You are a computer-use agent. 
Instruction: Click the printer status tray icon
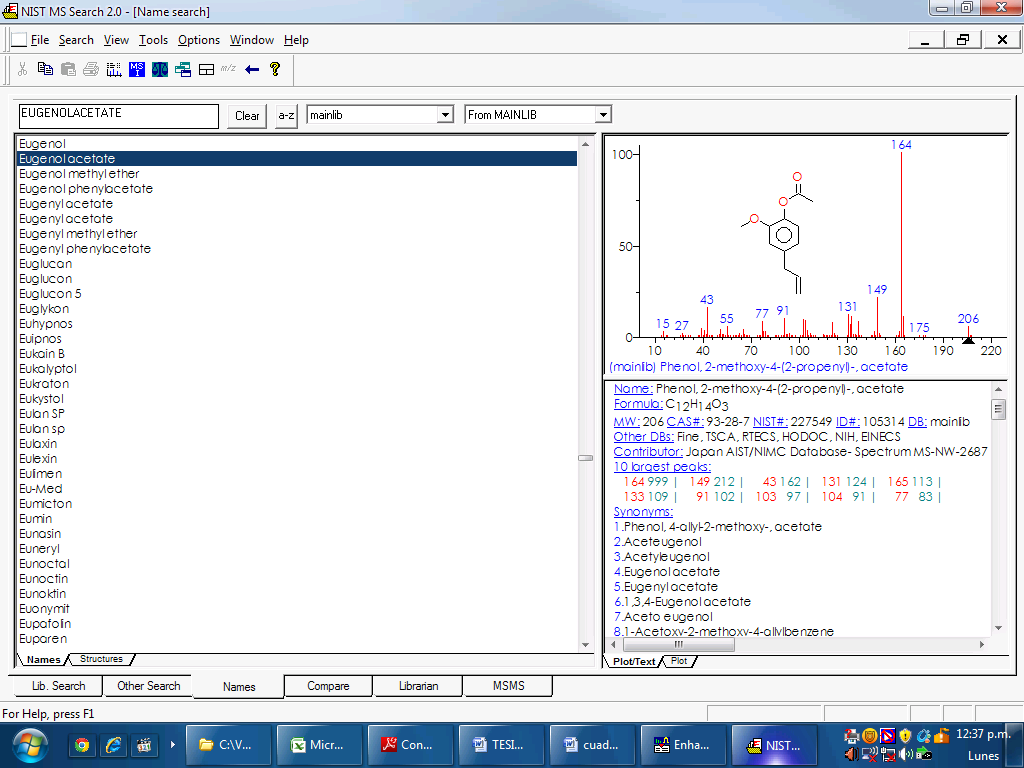(x=852, y=737)
